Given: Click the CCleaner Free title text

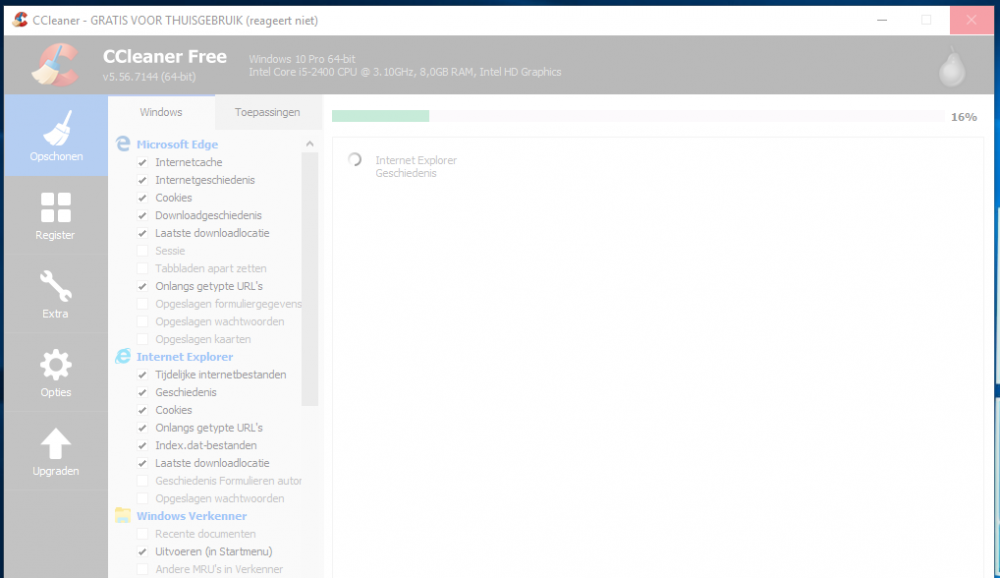Looking at the screenshot, I should coord(165,56).
